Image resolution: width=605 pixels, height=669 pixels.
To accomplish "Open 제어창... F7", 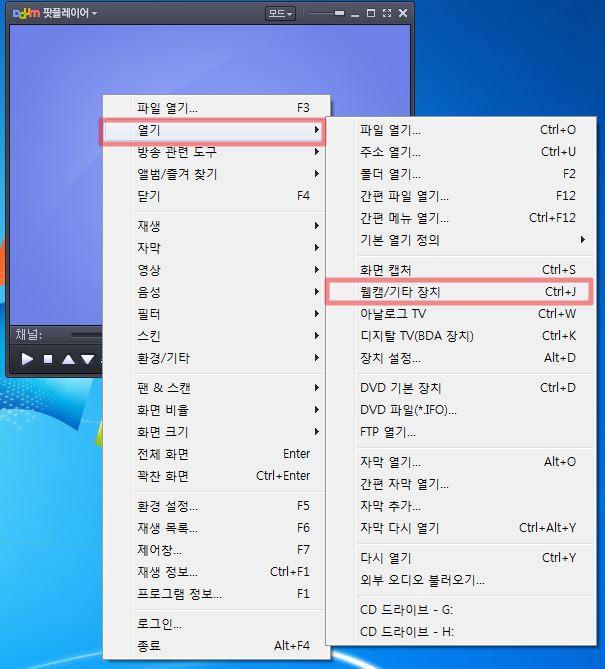I will point(216,550).
